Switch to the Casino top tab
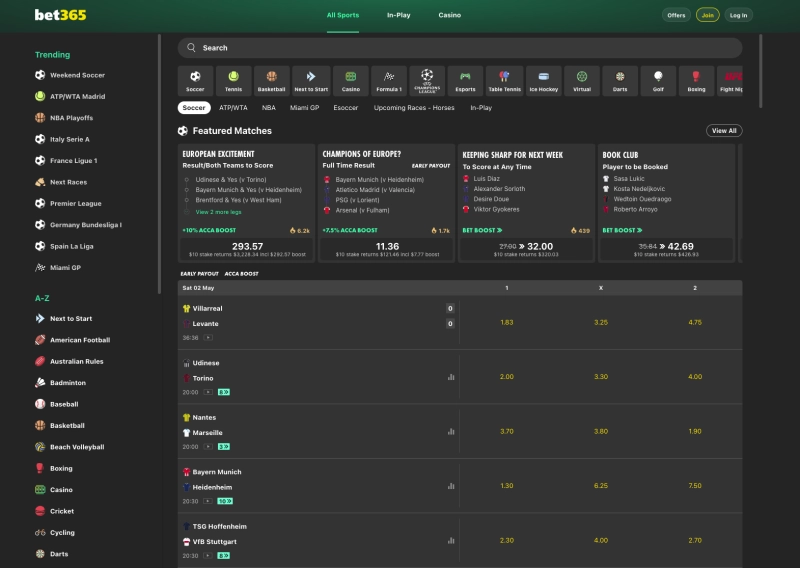 449,15
